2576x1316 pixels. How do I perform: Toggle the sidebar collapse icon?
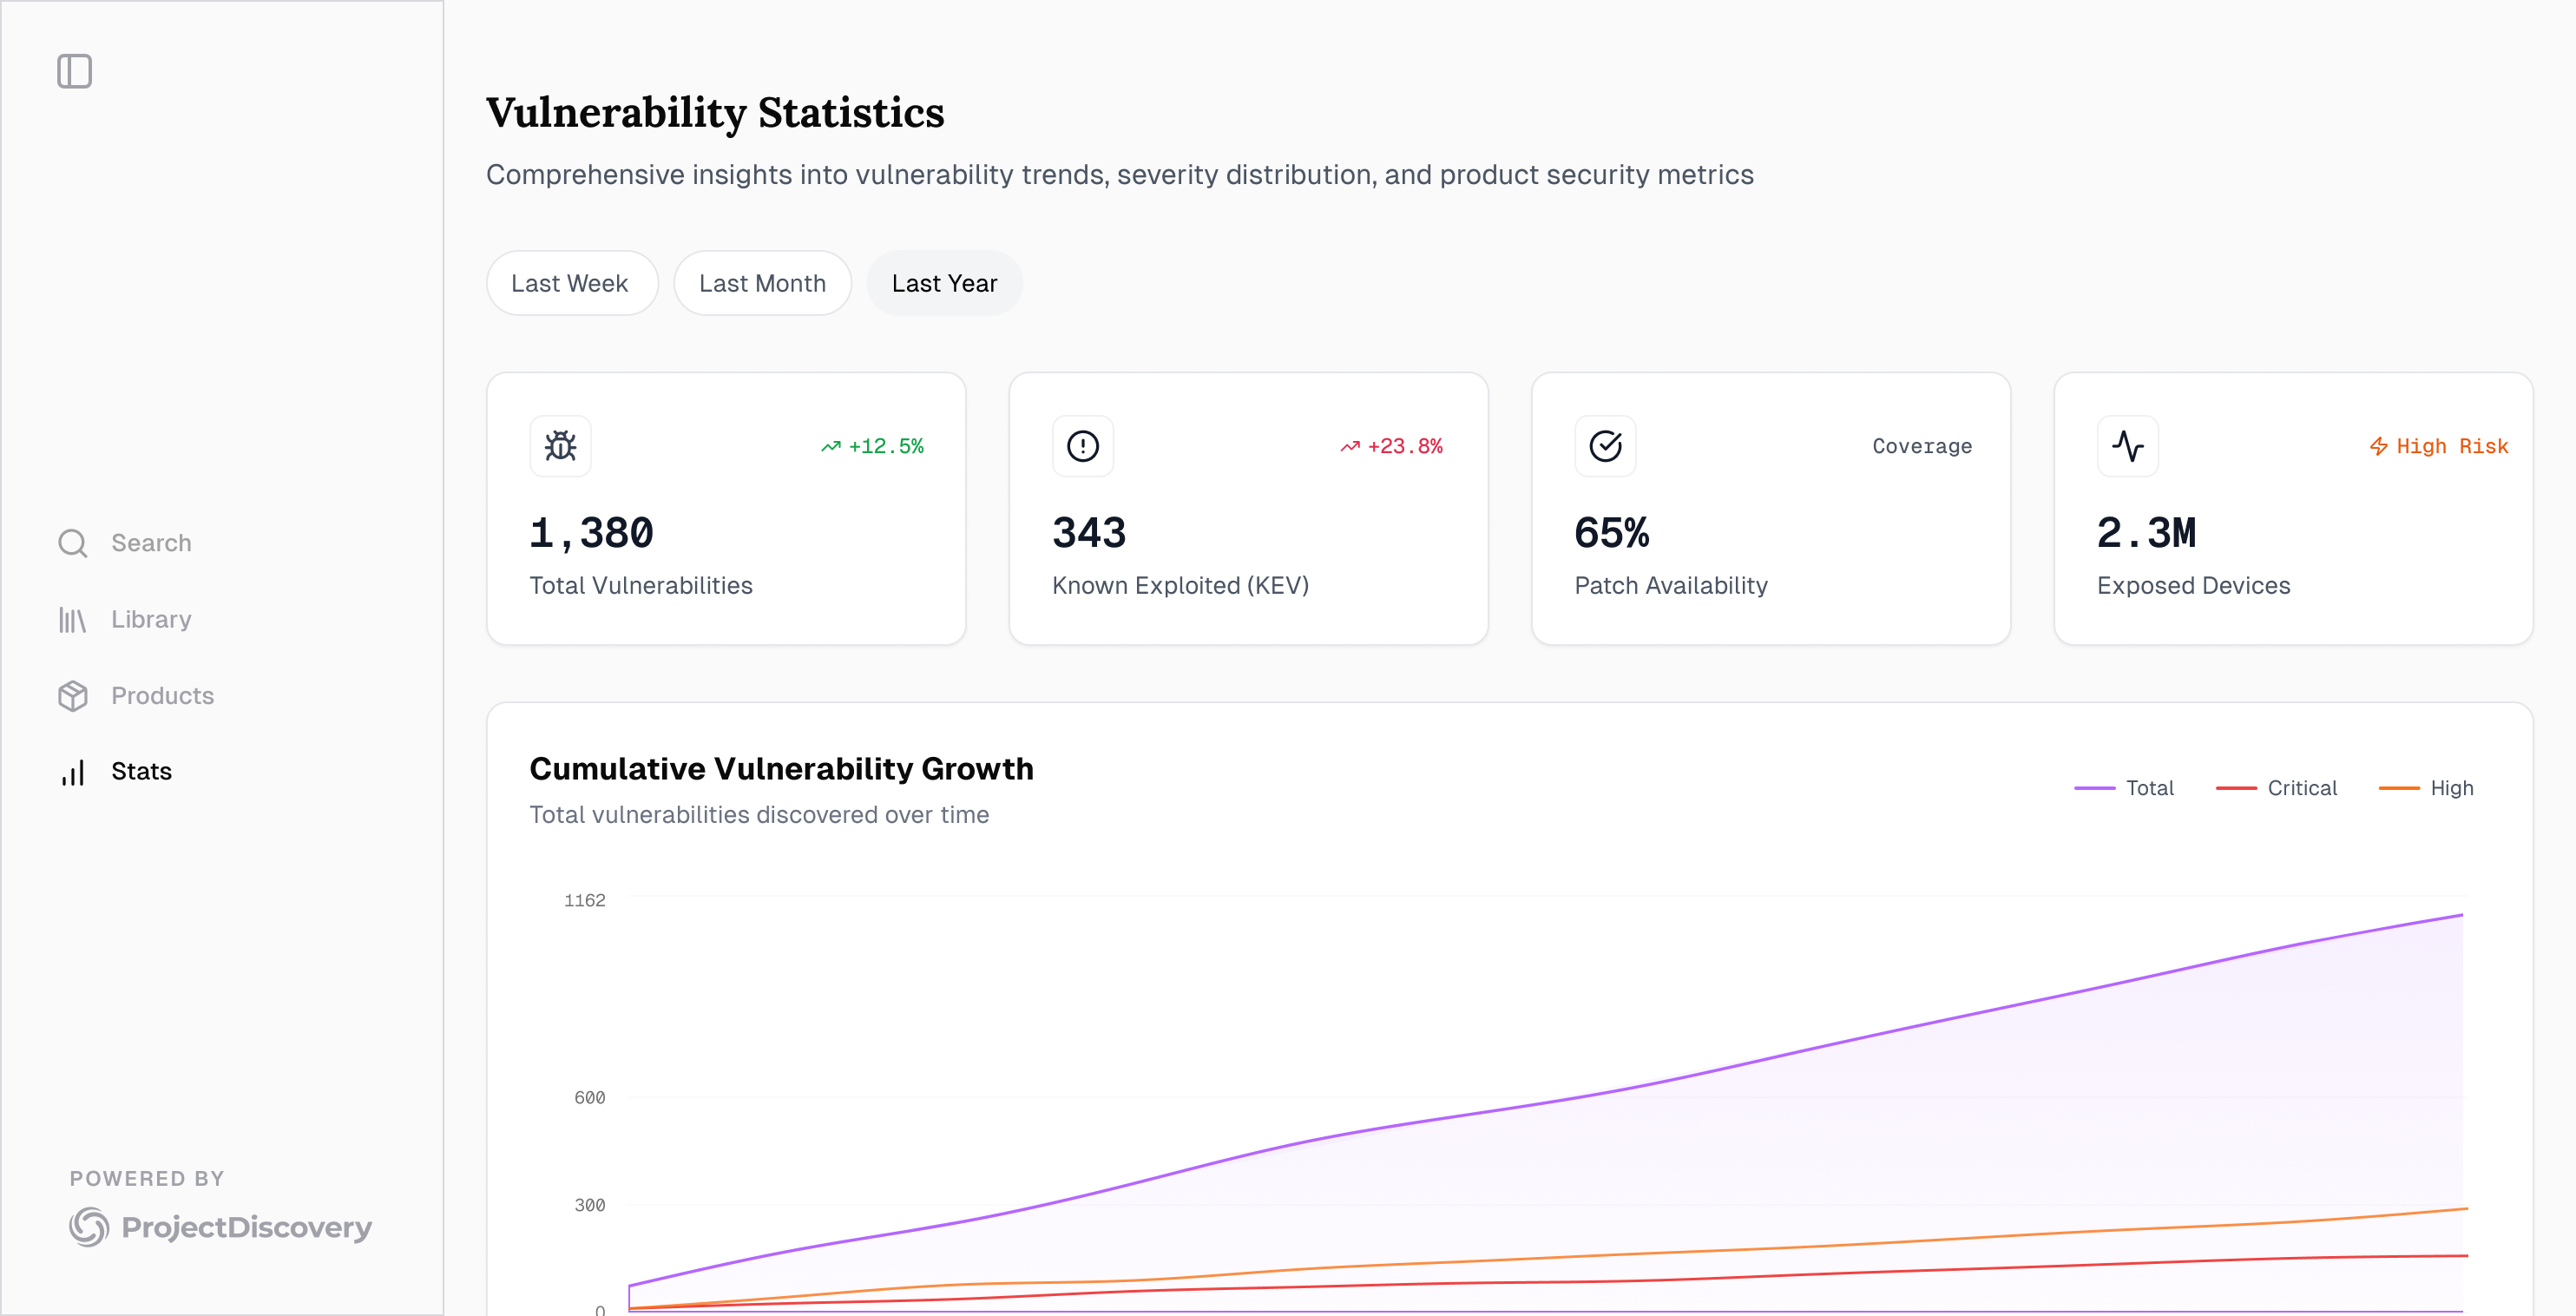(74, 71)
